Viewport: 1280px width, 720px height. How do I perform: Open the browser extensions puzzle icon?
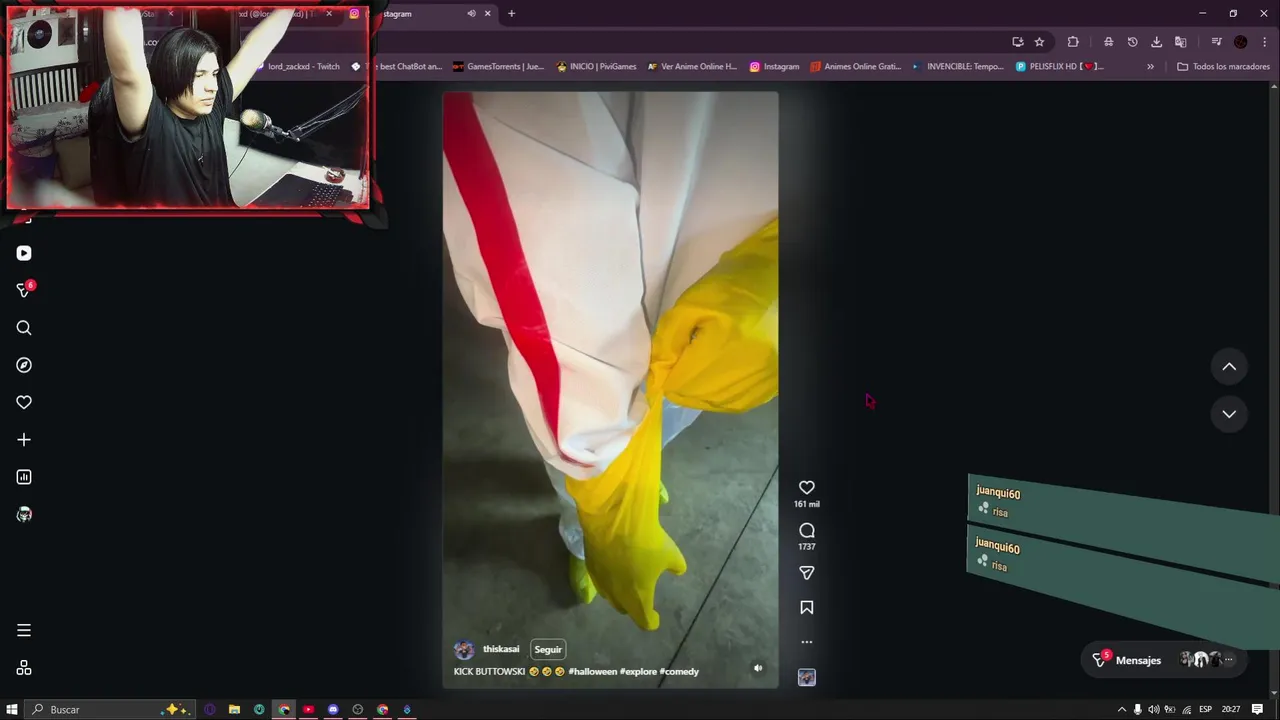1073,42
